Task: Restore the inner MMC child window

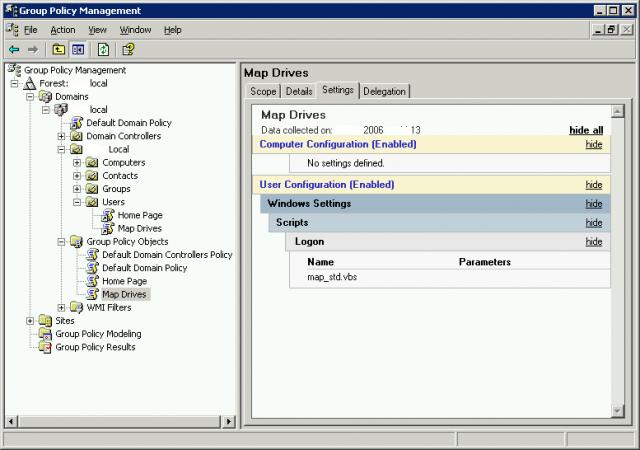Action: click(x=612, y=30)
